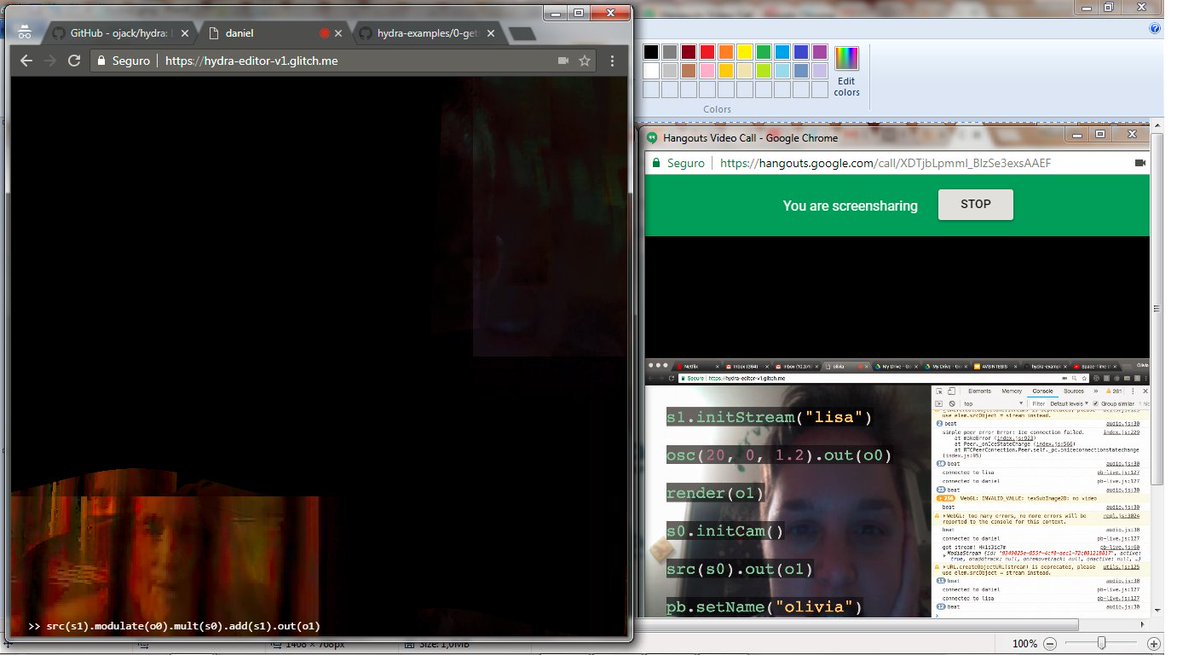Switch to the Sources tab in DevTools
This screenshot has width=1200, height=655.
point(1073,391)
